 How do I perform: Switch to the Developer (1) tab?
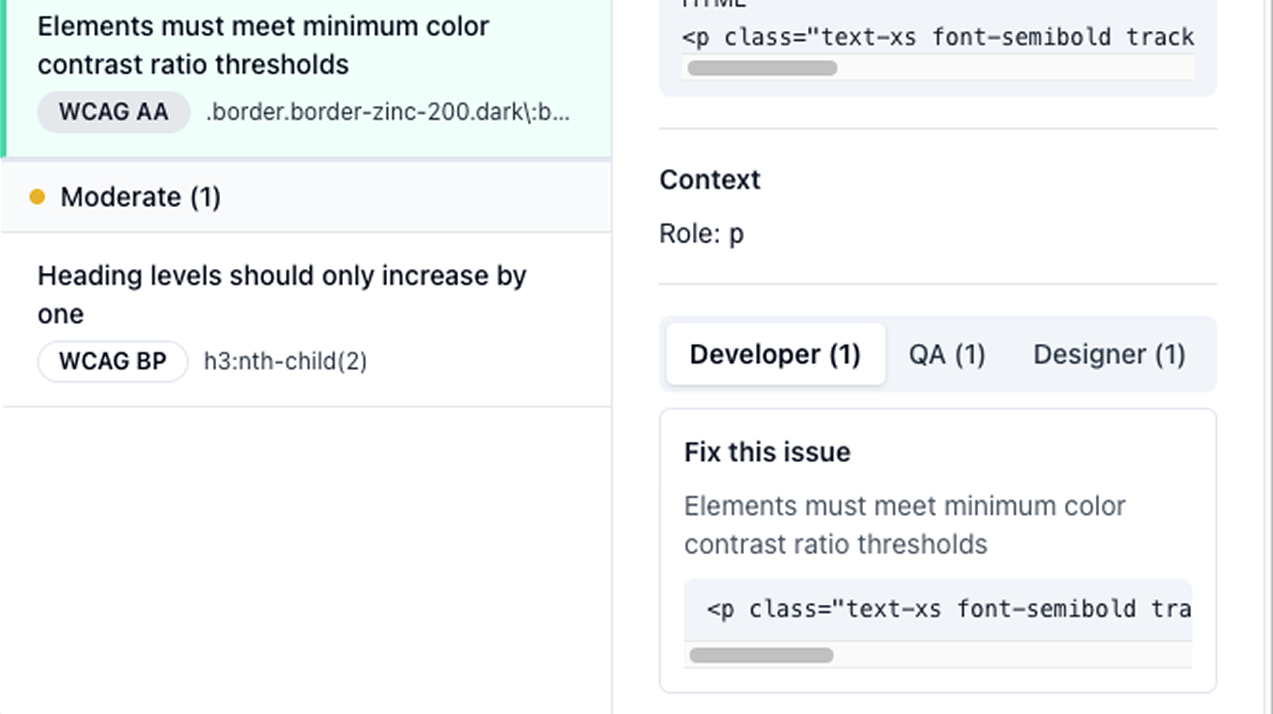(775, 354)
